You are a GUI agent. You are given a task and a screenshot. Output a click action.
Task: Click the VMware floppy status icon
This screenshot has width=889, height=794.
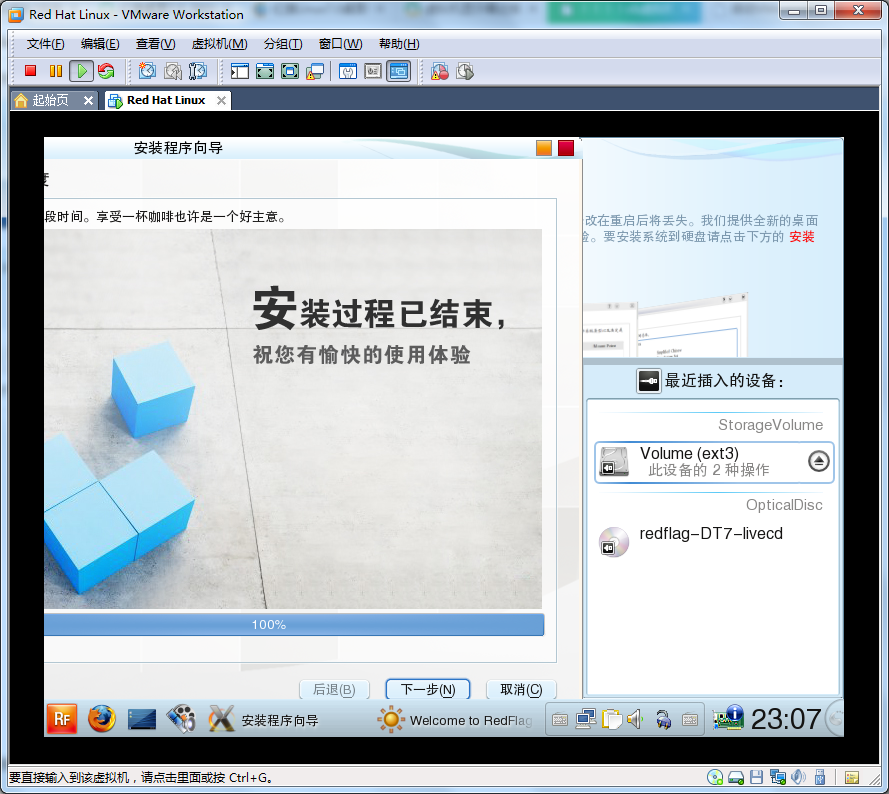[756, 777]
